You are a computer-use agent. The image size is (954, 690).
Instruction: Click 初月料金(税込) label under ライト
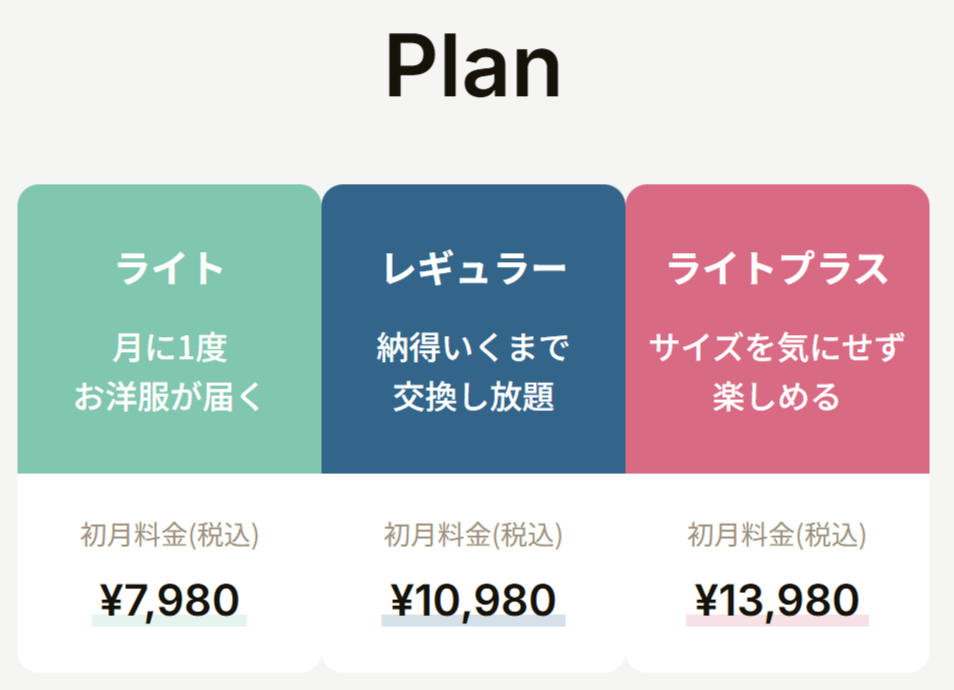(169, 535)
